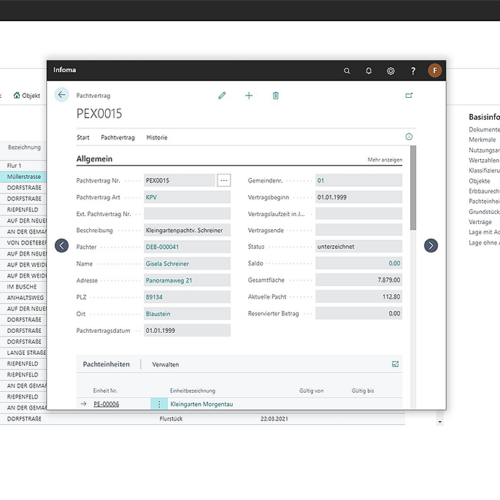Open Verträge in the Basisinfo side panel
The width and height of the screenshot is (500, 500).
[480, 222]
